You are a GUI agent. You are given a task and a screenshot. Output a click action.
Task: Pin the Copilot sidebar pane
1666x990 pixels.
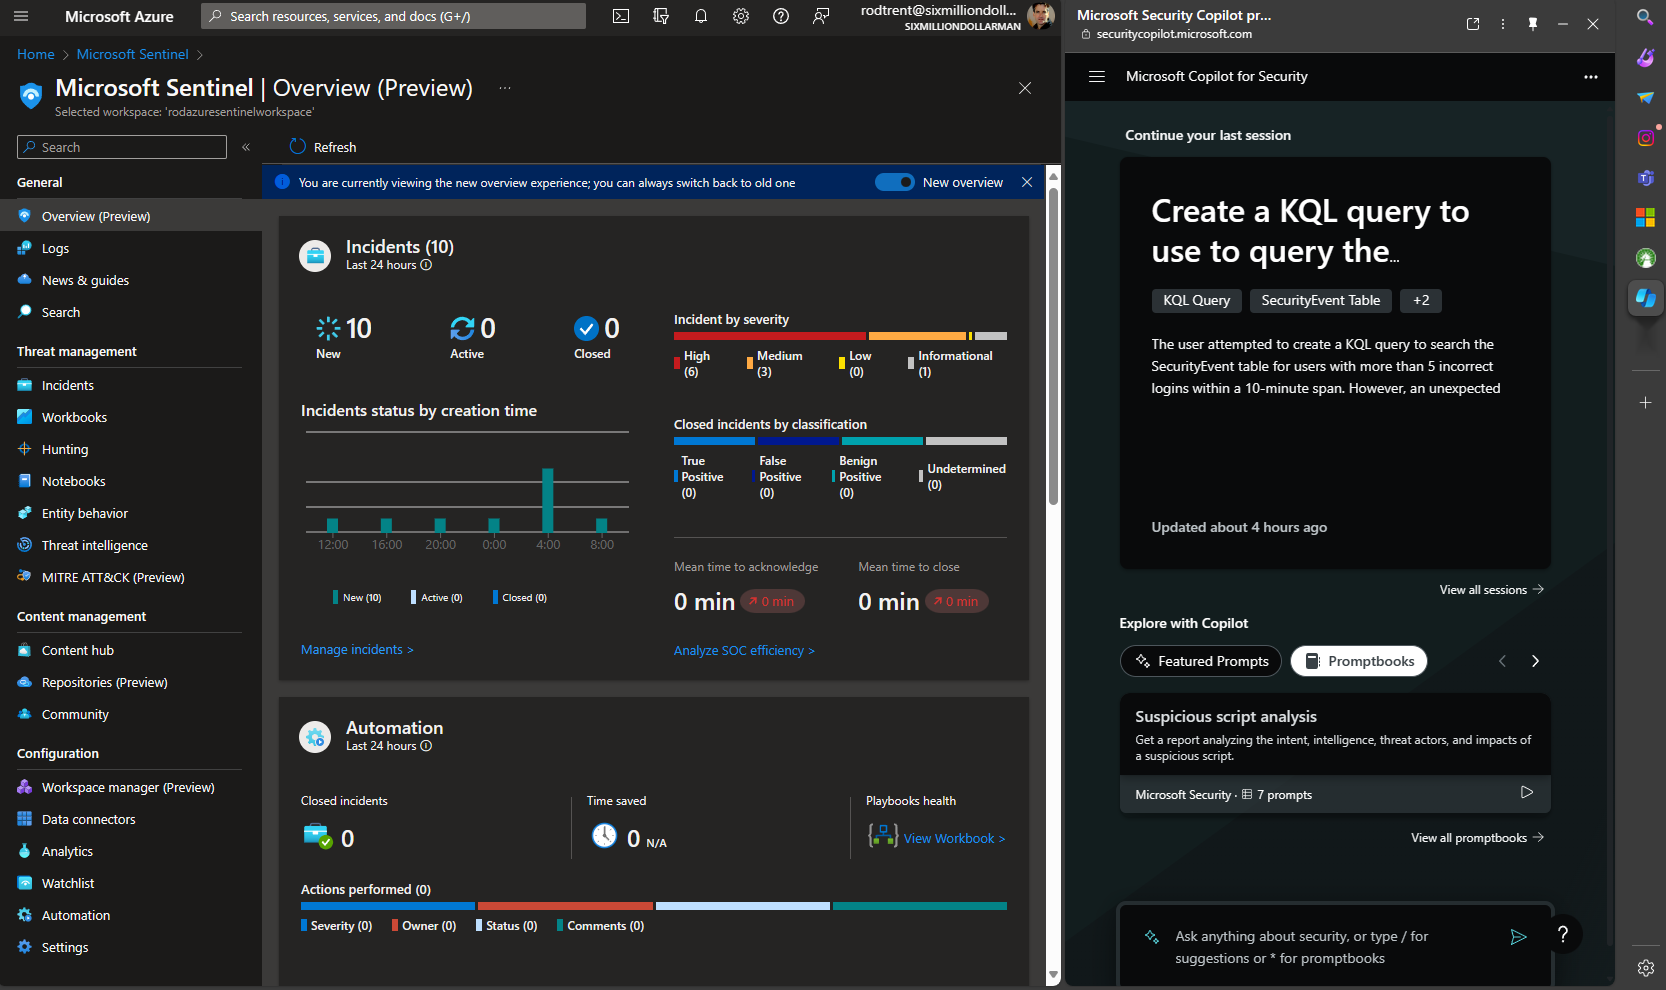(1533, 24)
